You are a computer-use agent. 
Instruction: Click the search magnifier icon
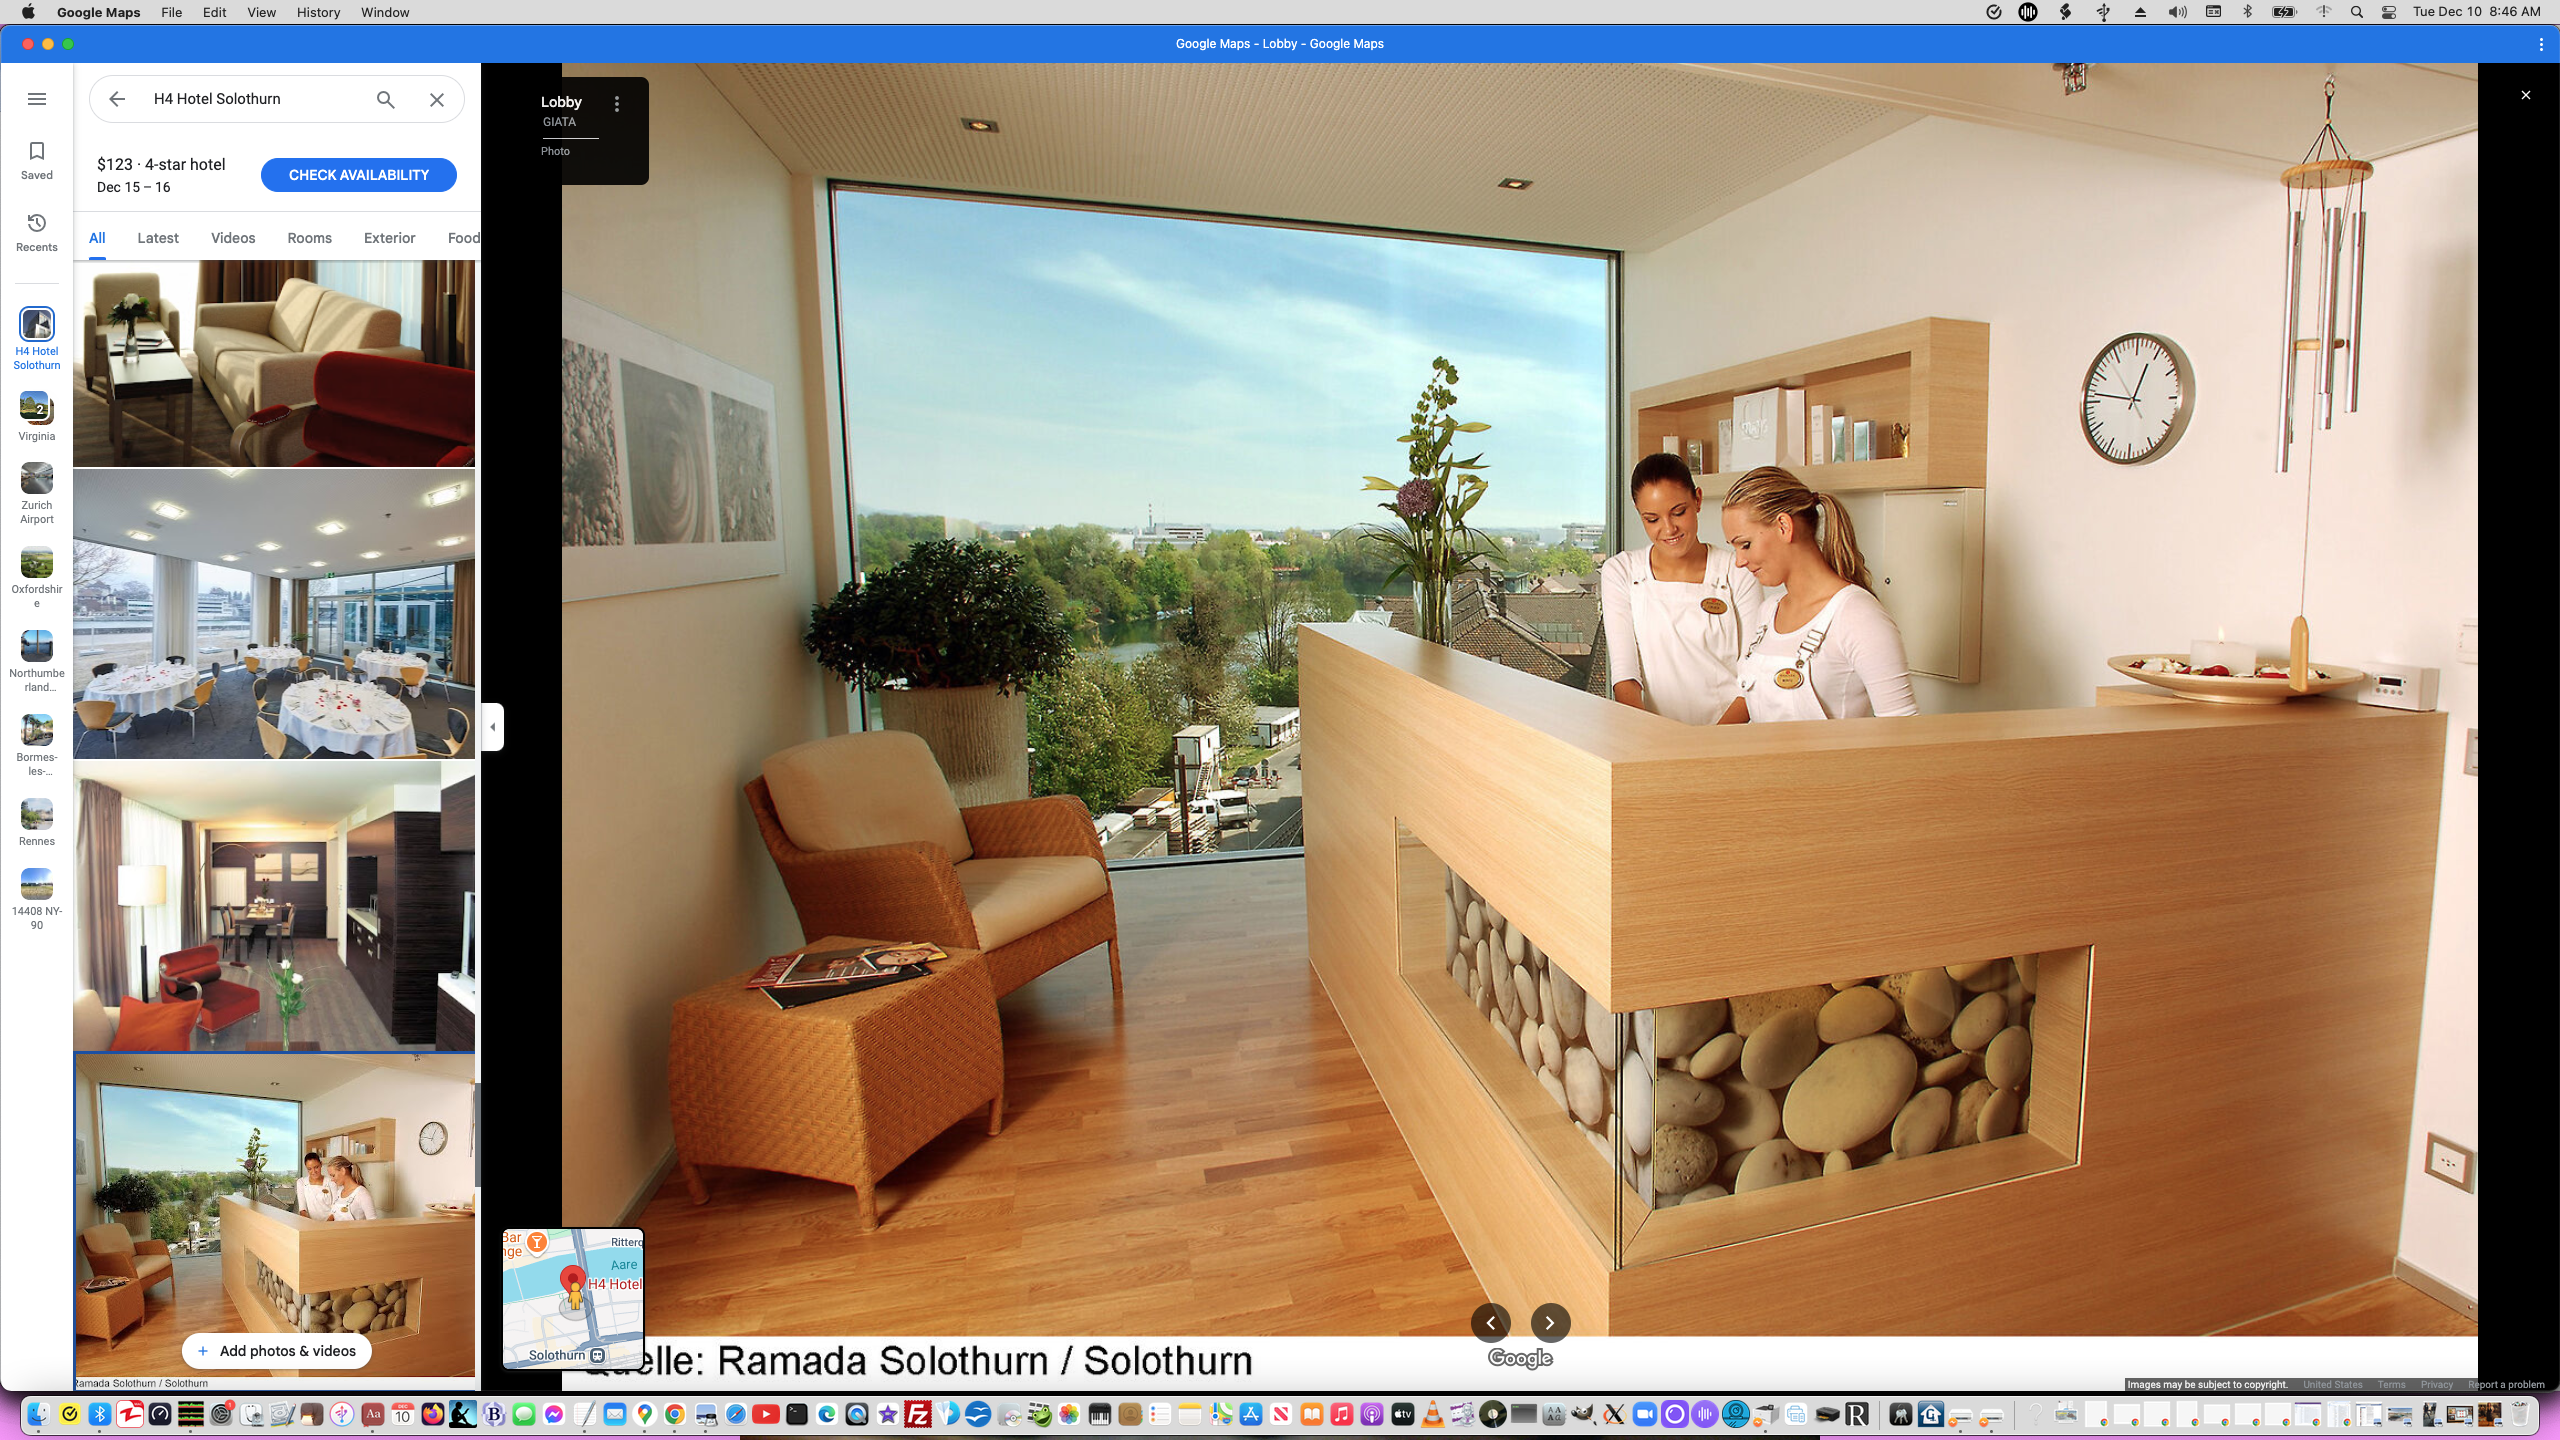(385, 99)
